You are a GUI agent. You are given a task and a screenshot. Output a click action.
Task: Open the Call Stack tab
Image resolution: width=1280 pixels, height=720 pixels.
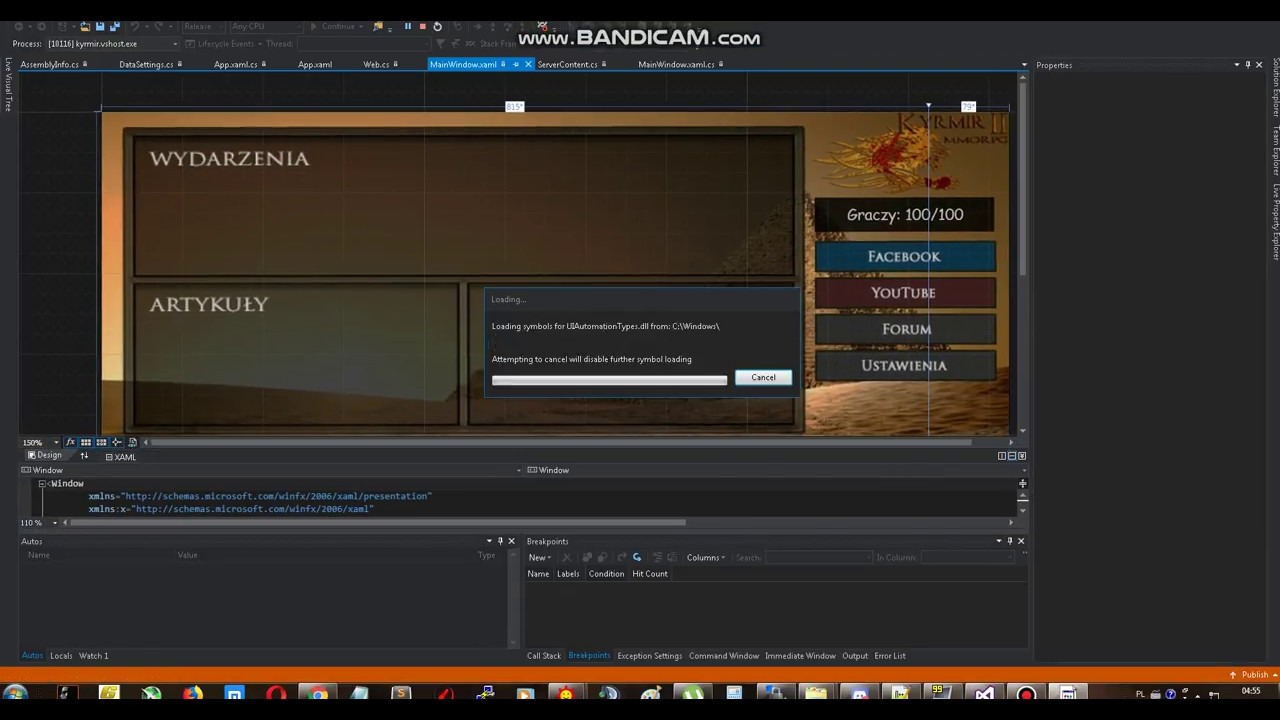click(x=544, y=656)
